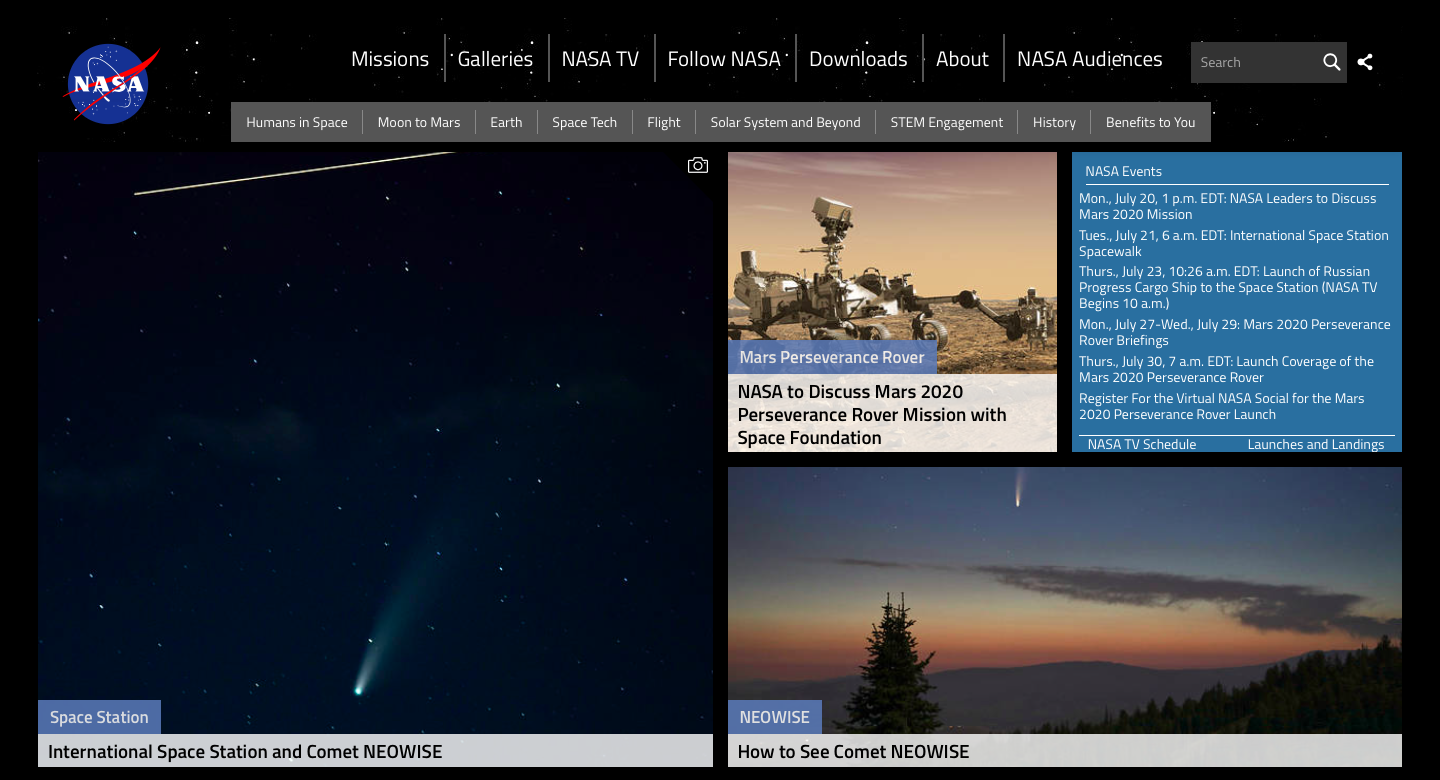Image resolution: width=1440 pixels, height=780 pixels.
Task: Select STEM Engagement topic
Action: (947, 122)
